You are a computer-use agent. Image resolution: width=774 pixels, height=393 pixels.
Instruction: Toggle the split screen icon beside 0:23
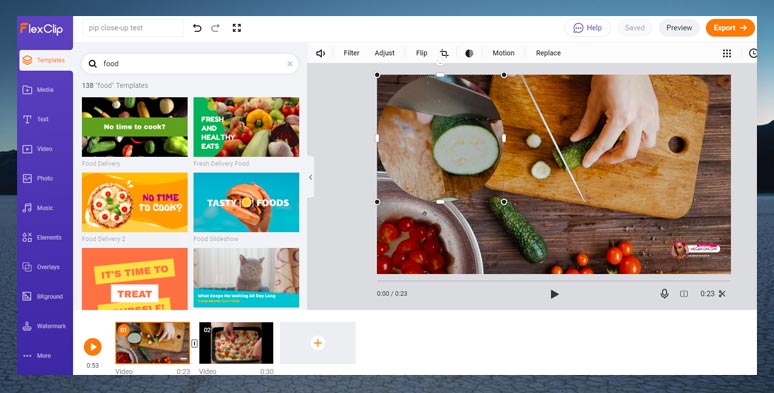(x=684, y=294)
